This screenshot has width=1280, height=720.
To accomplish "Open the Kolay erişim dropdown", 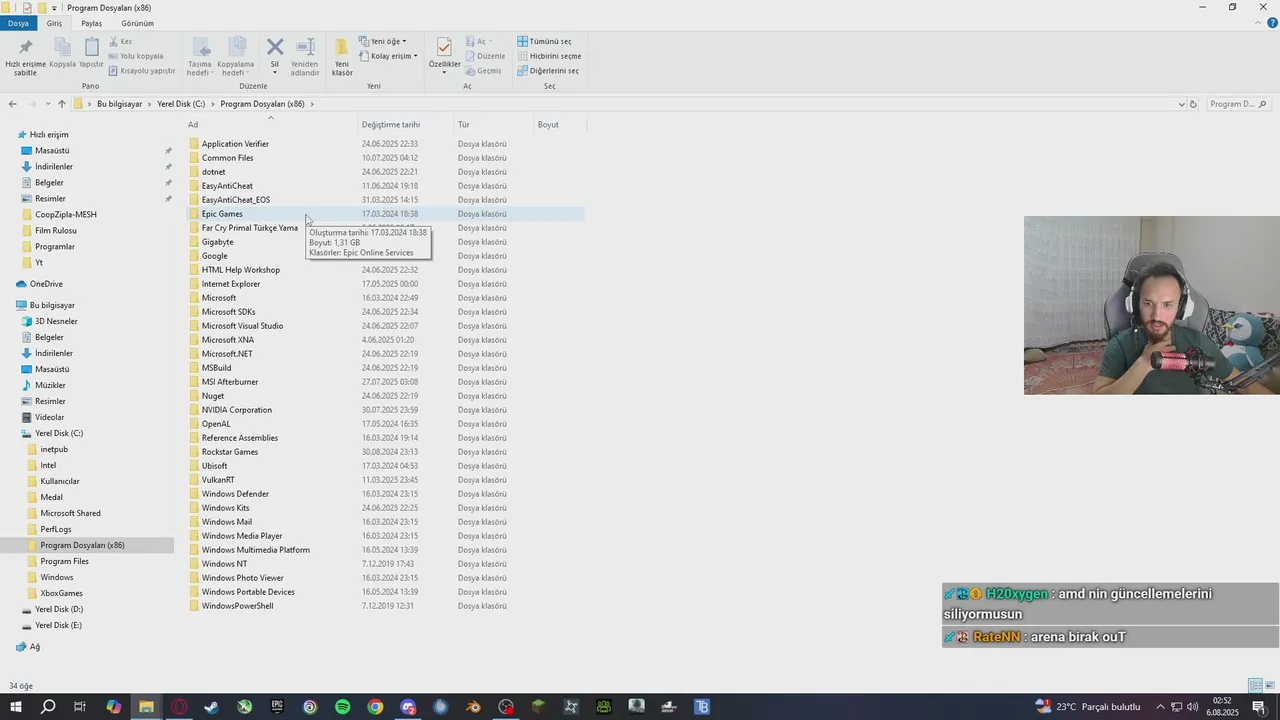I will coord(388,56).
